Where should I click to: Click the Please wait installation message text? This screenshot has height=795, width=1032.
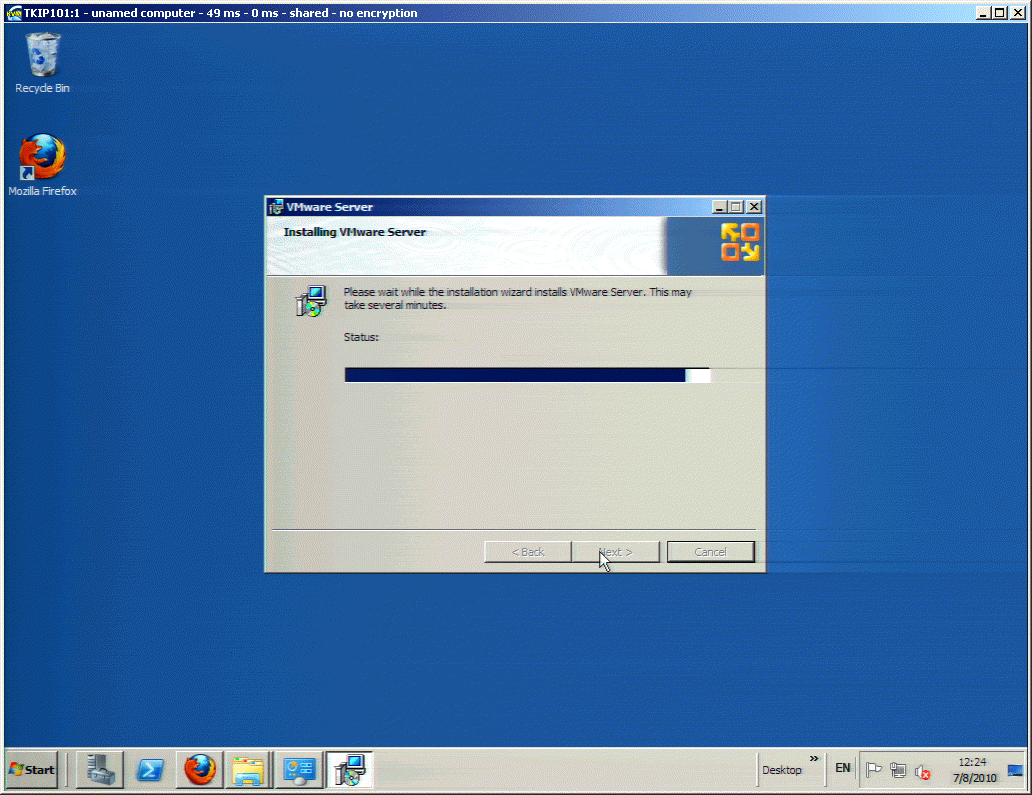pyautogui.click(x=517, y=298)
